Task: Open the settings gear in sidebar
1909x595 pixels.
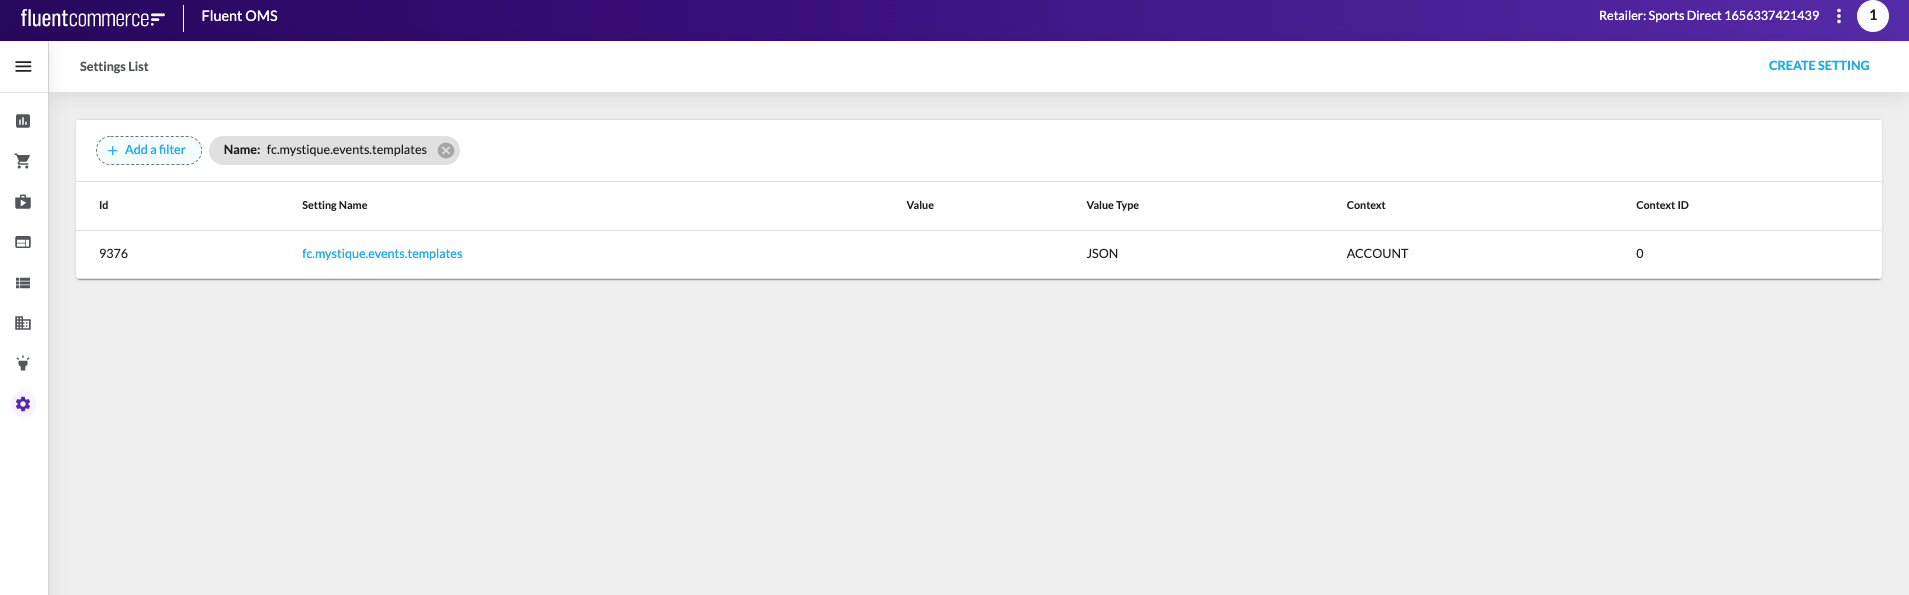Action: pyautogui.click(x=23, y=404)
